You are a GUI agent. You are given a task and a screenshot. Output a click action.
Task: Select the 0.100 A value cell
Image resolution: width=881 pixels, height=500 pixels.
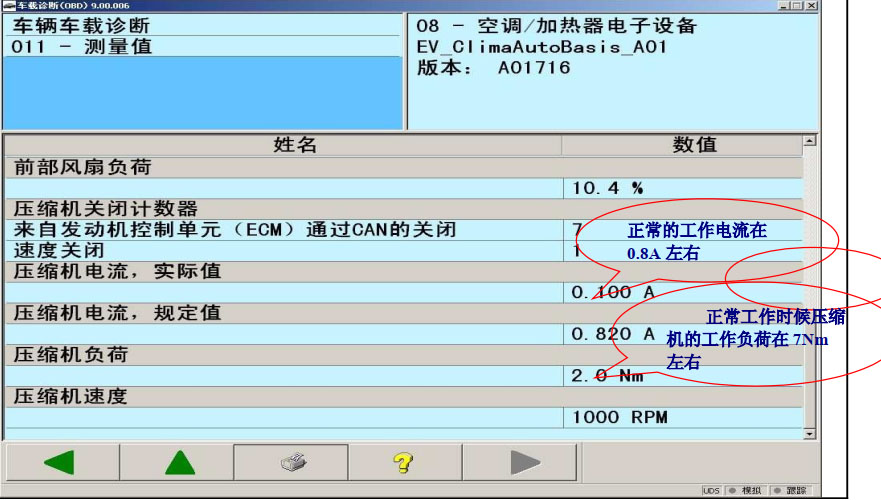[x=683, y=292]
